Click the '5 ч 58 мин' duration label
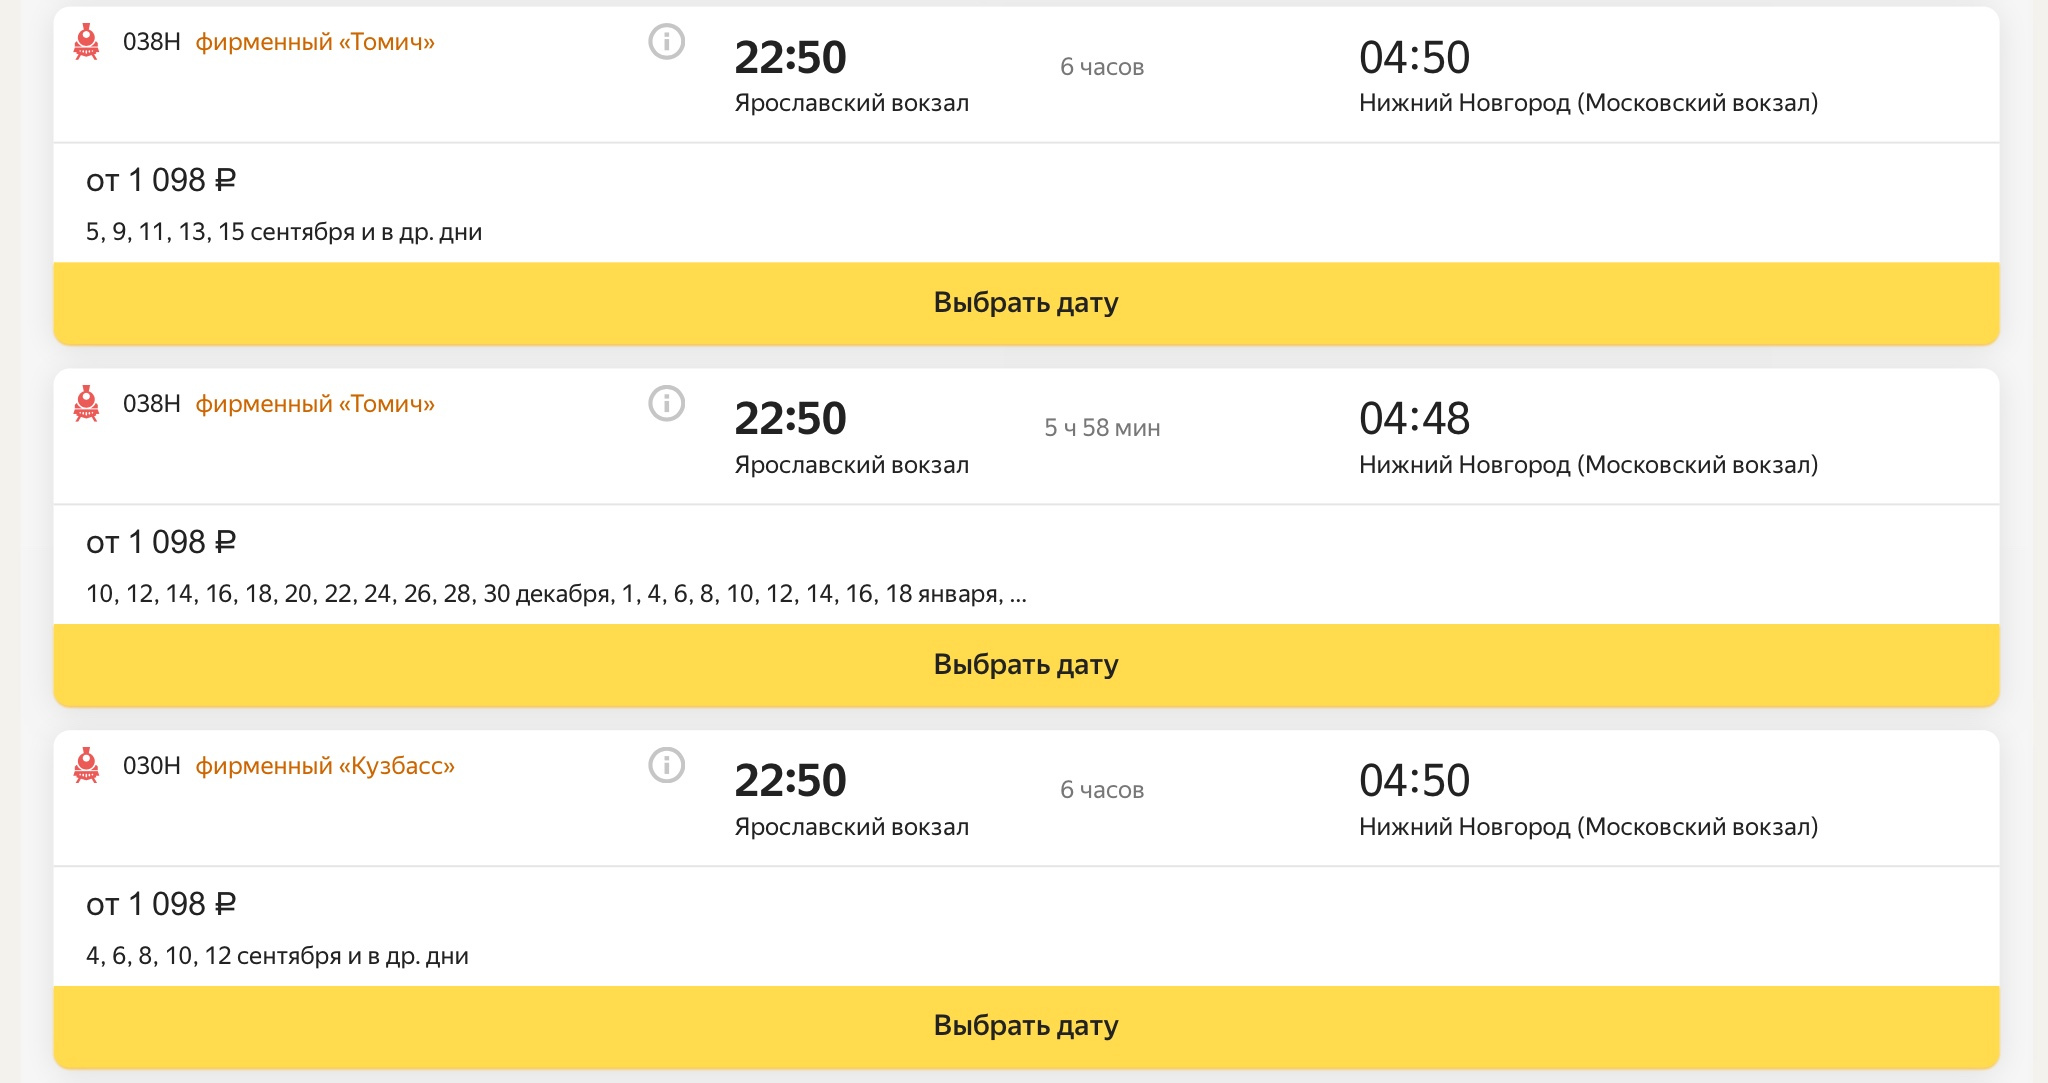Screen dimensions: 2048x1083 coord(1102,428)
